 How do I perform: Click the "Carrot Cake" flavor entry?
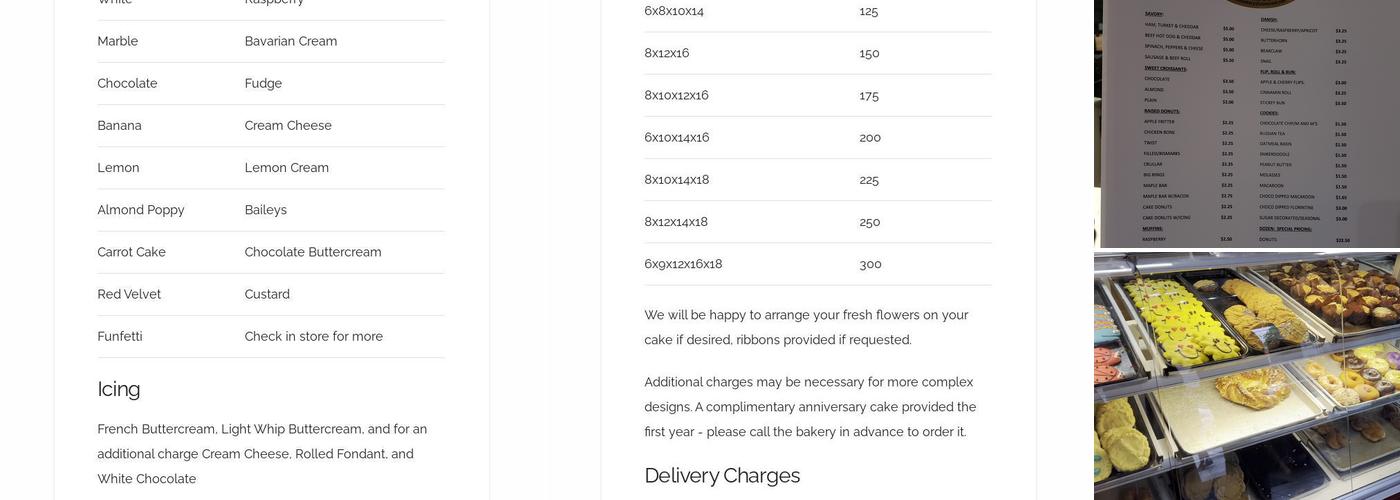(132, 252)
